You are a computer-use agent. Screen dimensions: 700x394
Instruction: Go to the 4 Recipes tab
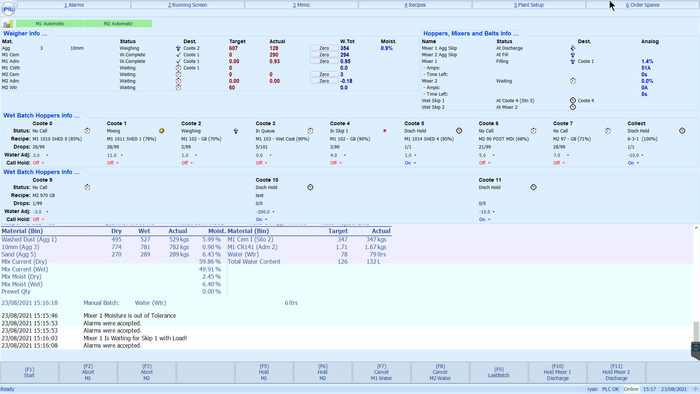[x=415, y=5]
